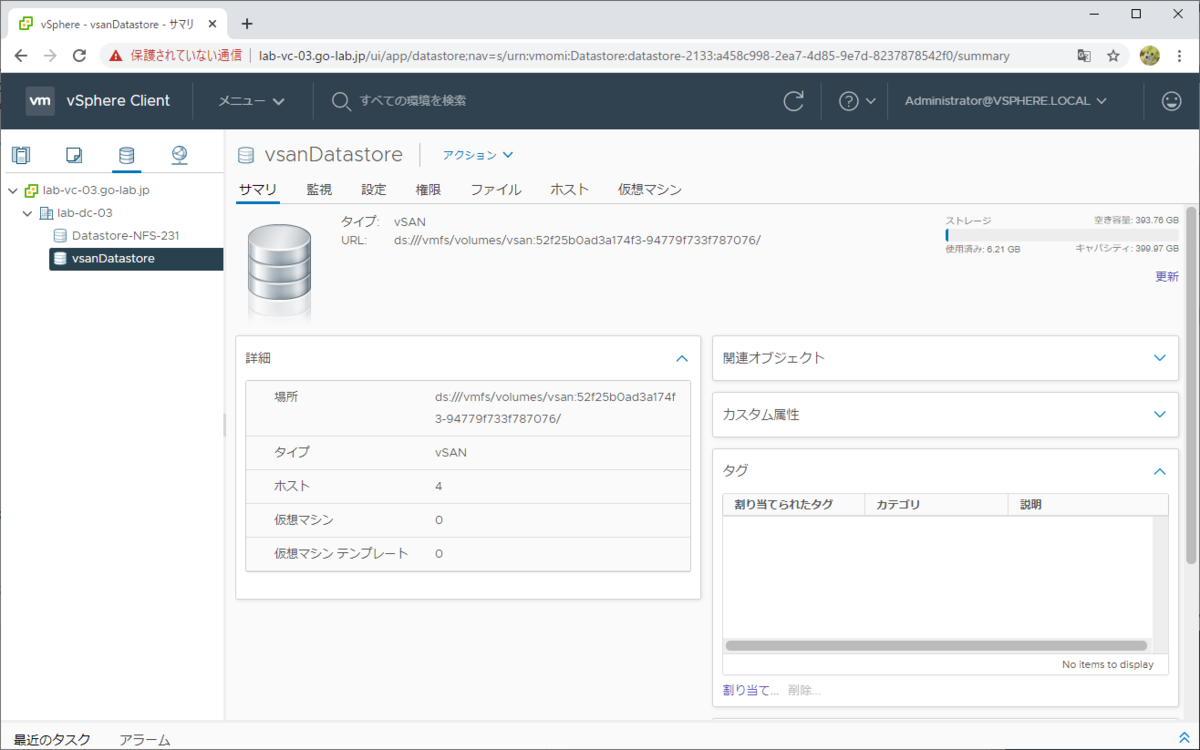Click the tag table horizontal scrollbar

click(935, 646)
